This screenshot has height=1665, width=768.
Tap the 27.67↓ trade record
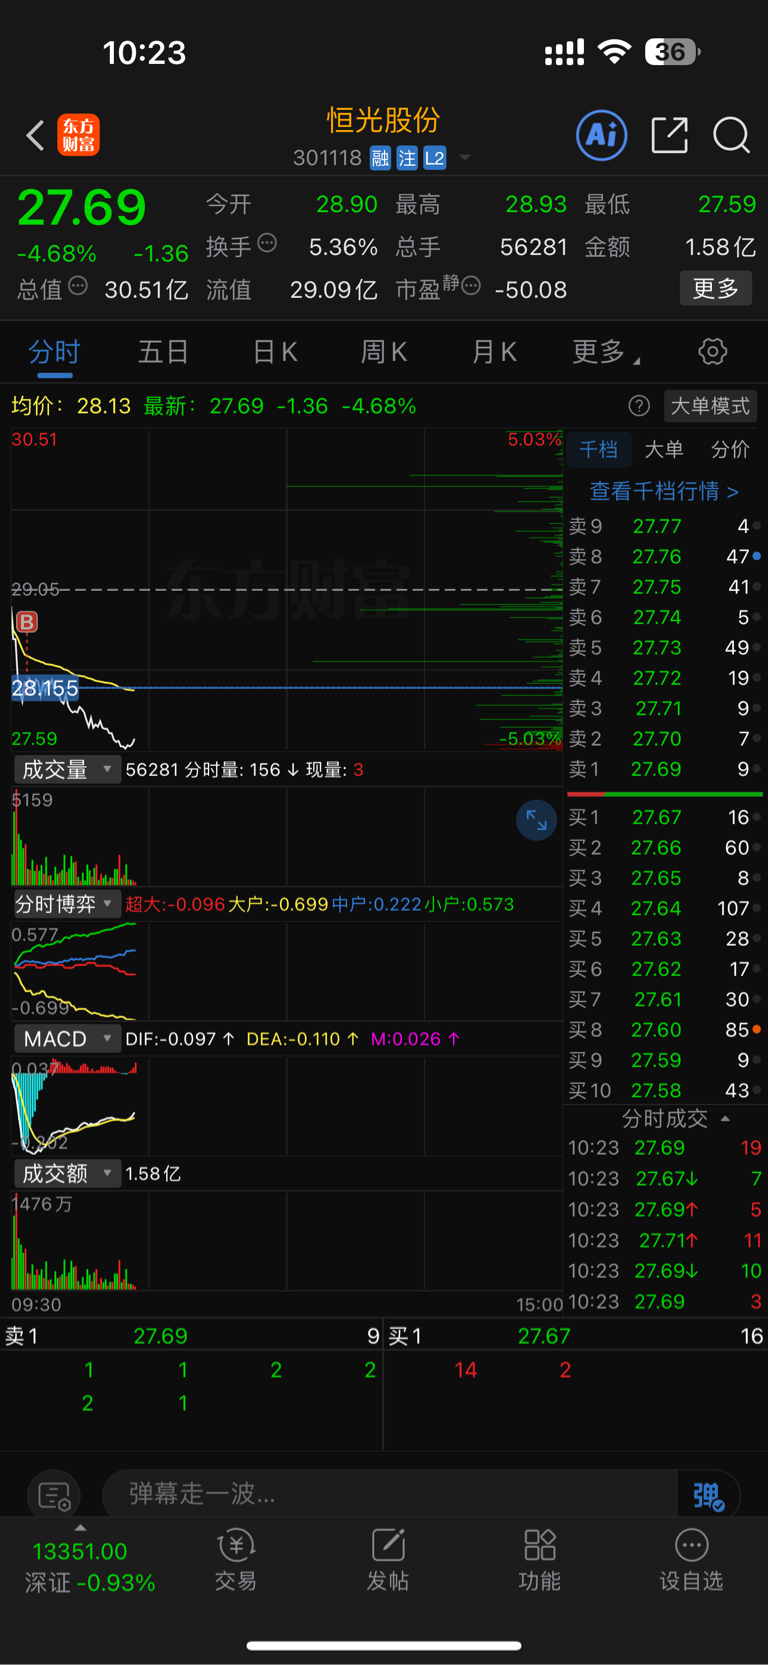pos(665,1179)
